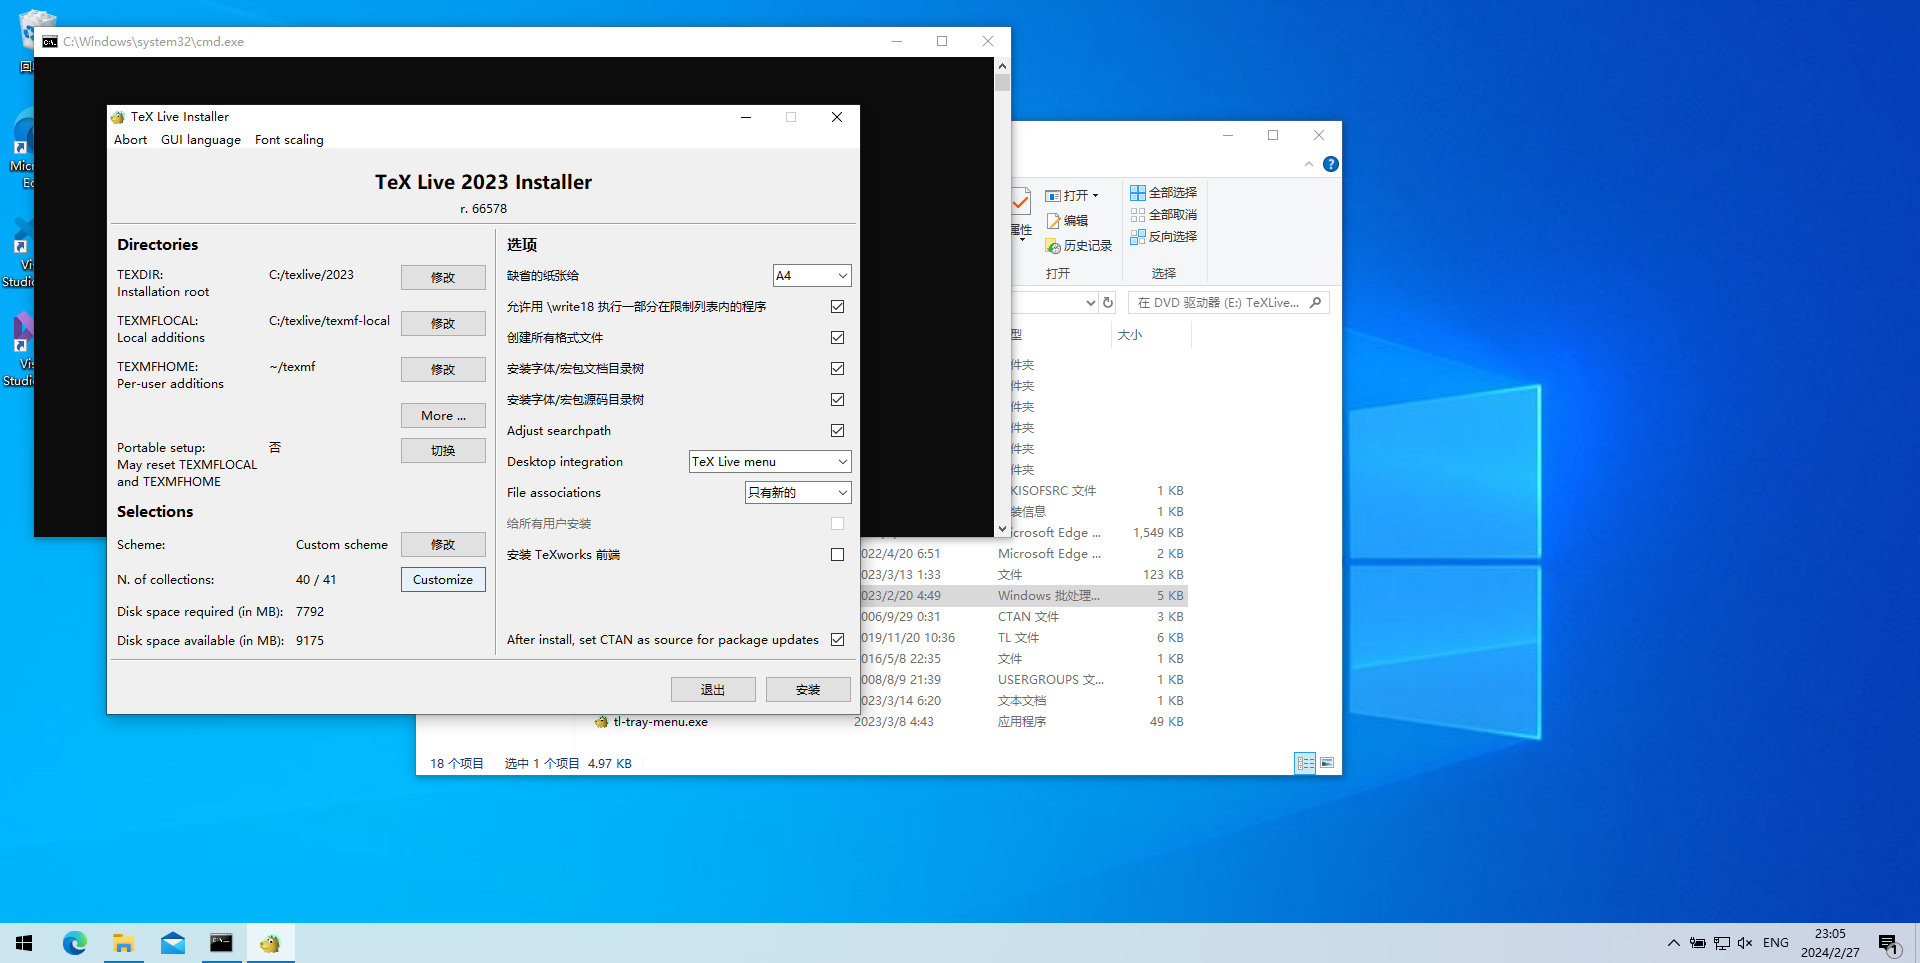Viewport: 1920px width, 963px height.
Task: Click 切换 to toggle portable setup
Action: click(x=443, y=451)
